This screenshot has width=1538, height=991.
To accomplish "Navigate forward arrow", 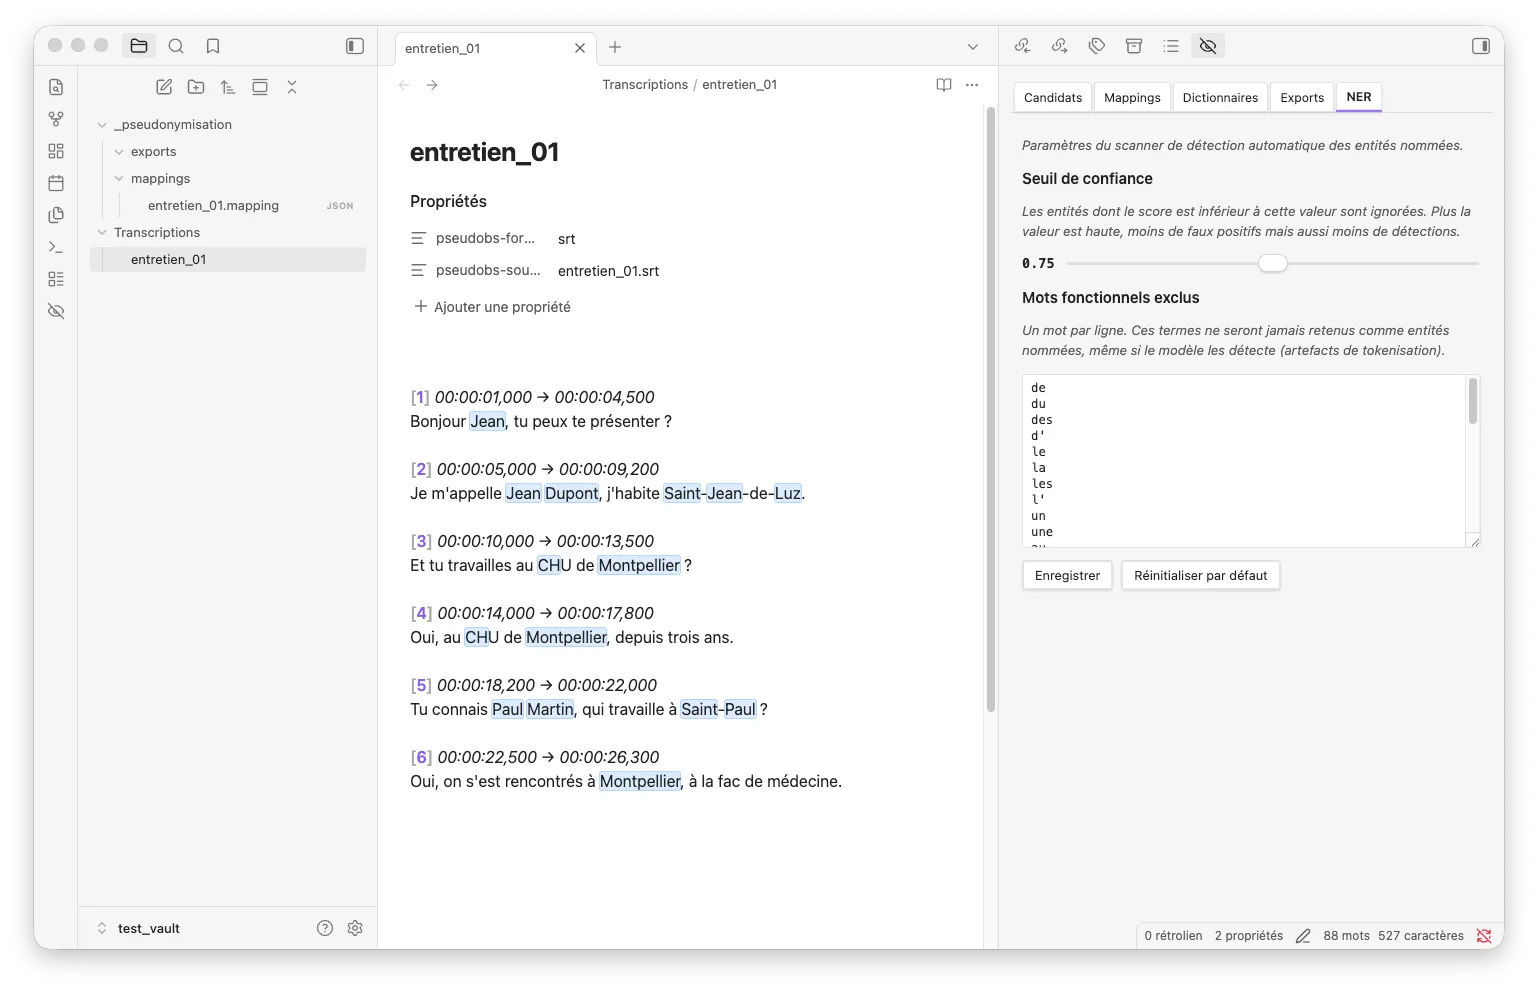I will [x=432, y=85].
